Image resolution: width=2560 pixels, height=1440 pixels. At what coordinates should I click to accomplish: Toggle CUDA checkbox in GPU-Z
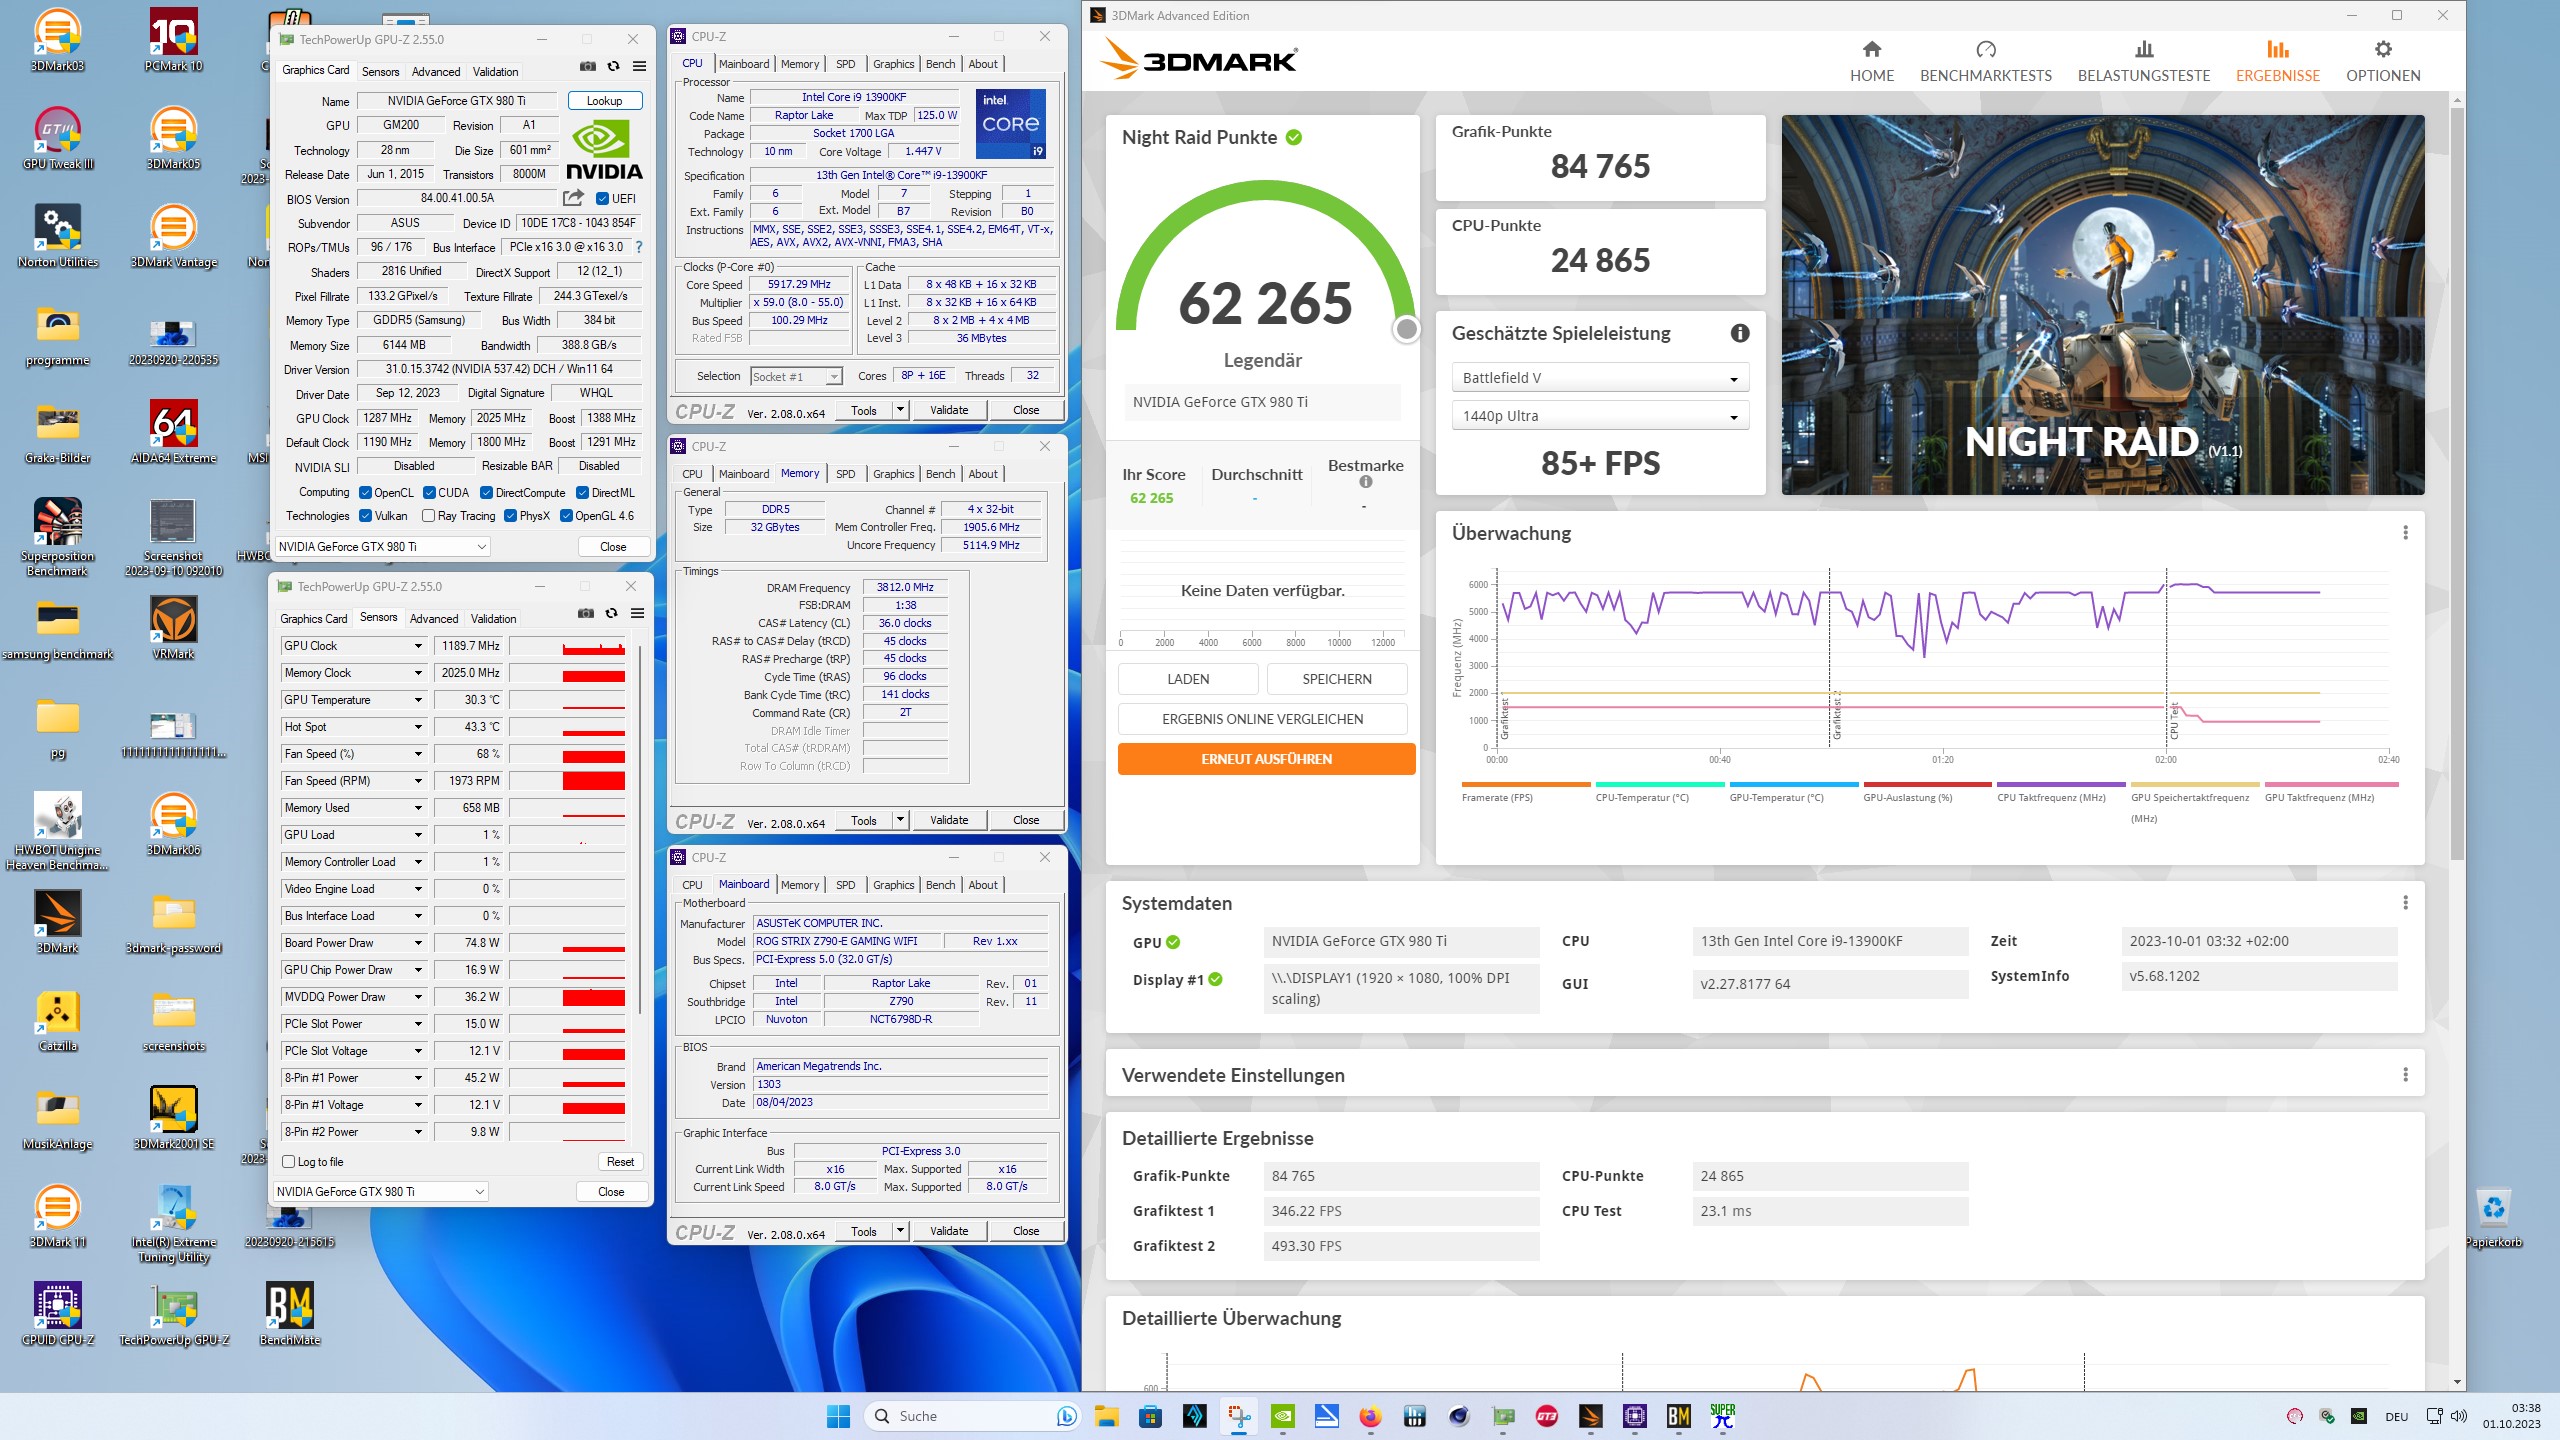(x=429, y=493)
